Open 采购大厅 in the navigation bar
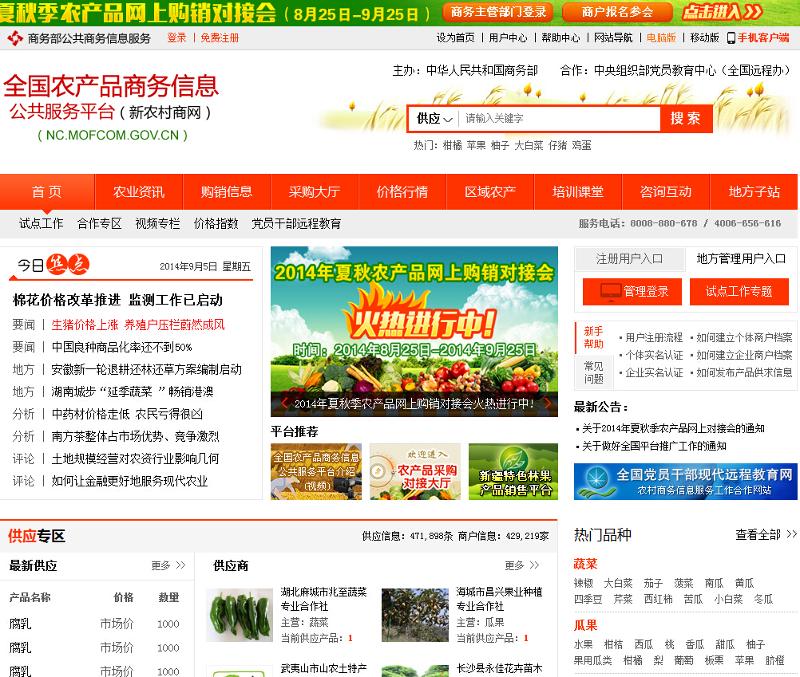Screen dimensions: 800x677 click(x=314, y=192)
